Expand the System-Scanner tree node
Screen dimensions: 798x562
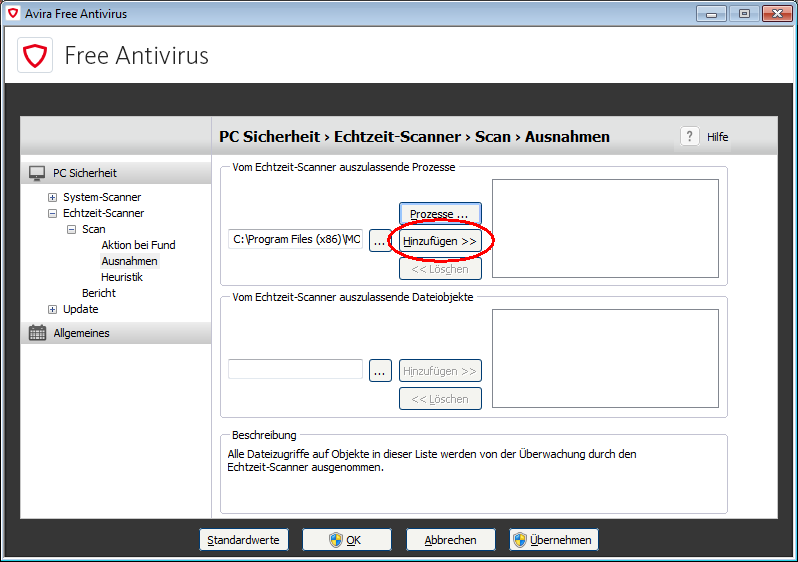[x=52, y=197]
